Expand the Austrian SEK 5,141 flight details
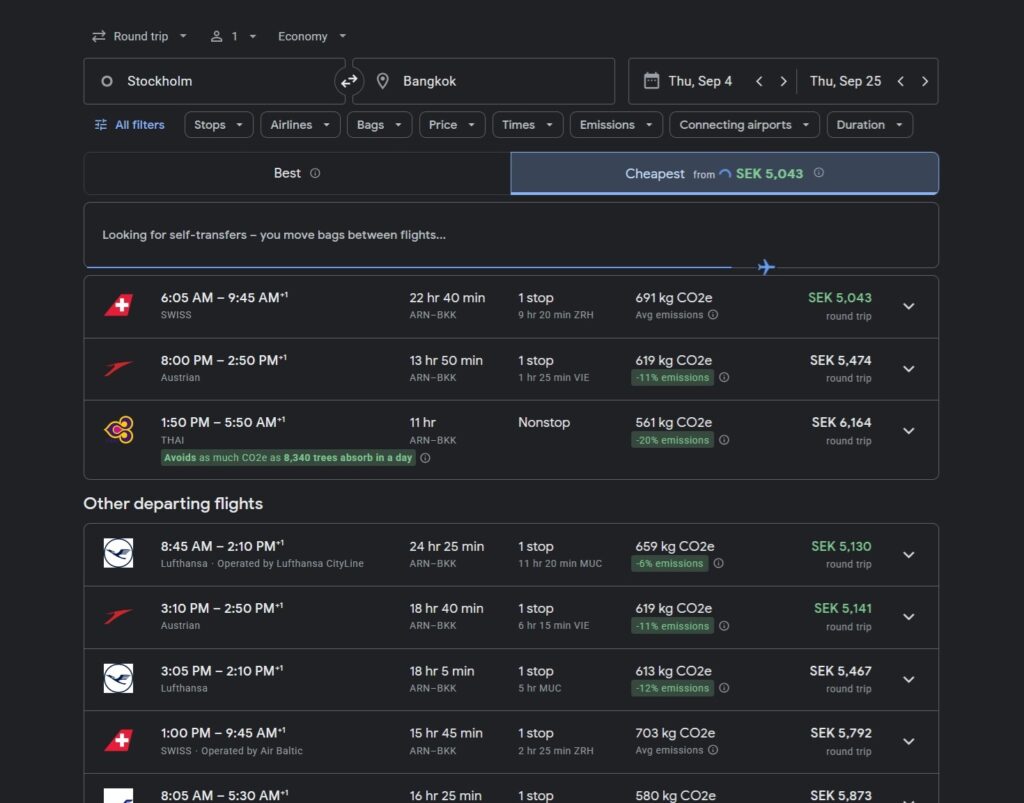Viewport: 1024px width, 803px height. 908,617
